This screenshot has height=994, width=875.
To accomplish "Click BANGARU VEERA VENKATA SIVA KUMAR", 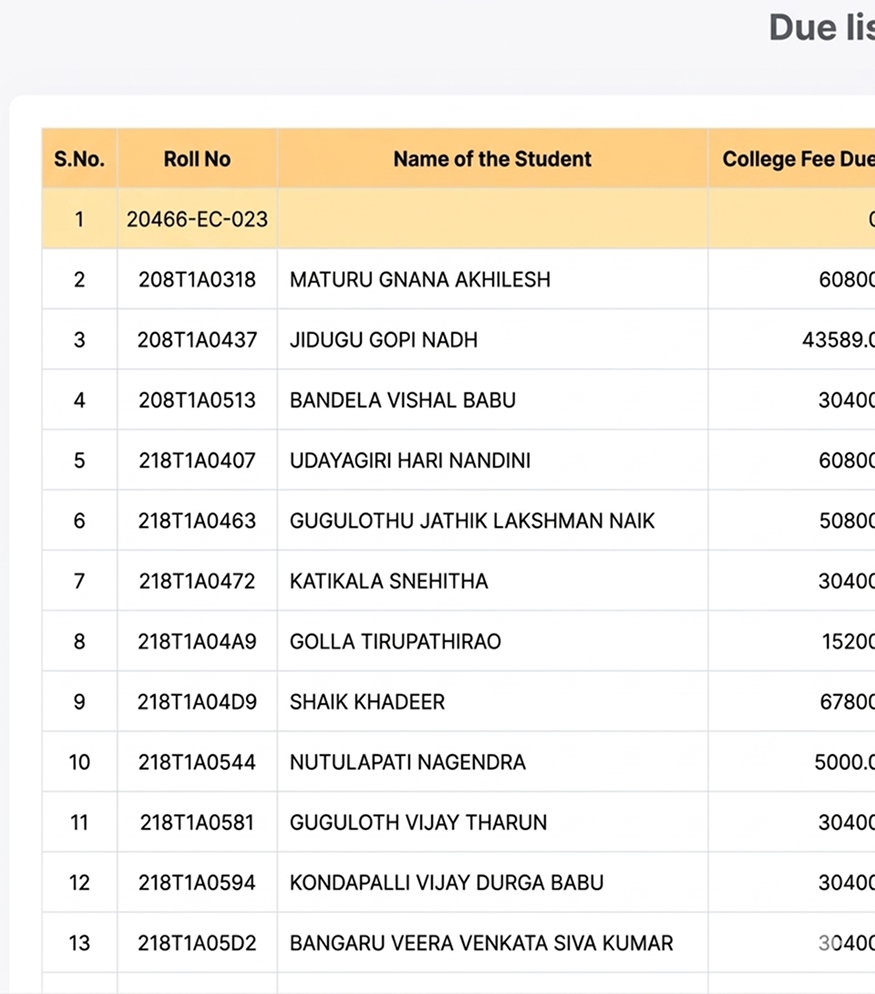I will pyautogui.click(x=481, y=943).
